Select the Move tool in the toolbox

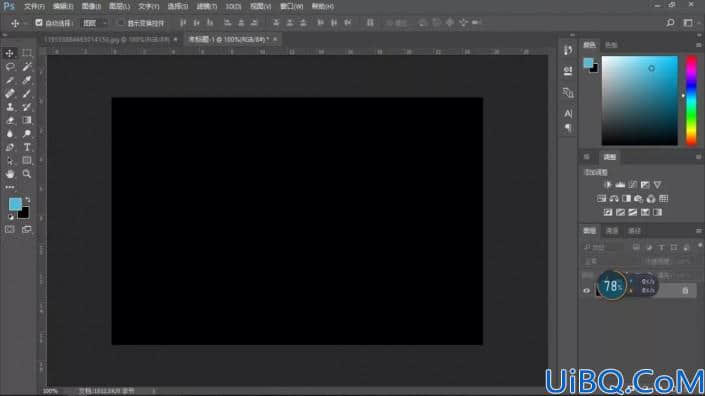(9, 53)
